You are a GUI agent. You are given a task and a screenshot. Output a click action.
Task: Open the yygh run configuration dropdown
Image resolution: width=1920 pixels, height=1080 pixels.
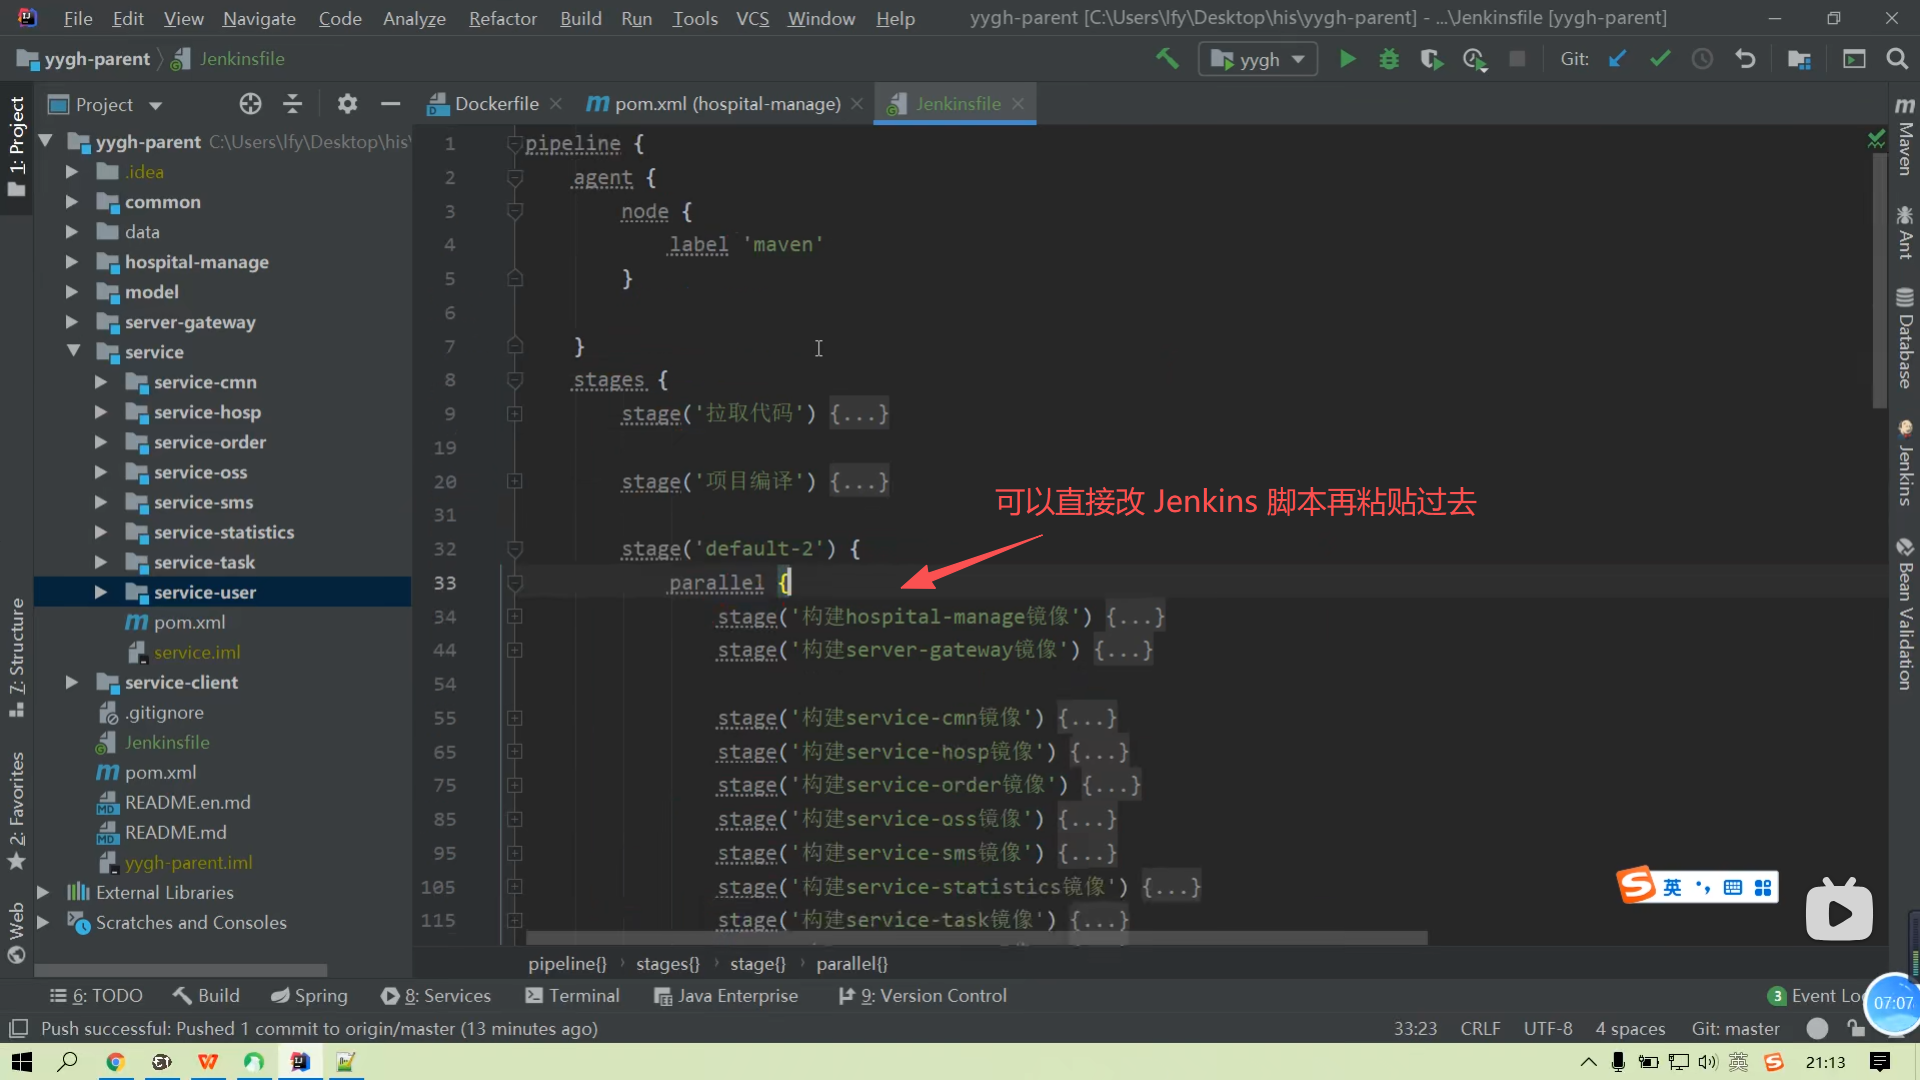click(x=1258, y=59)
